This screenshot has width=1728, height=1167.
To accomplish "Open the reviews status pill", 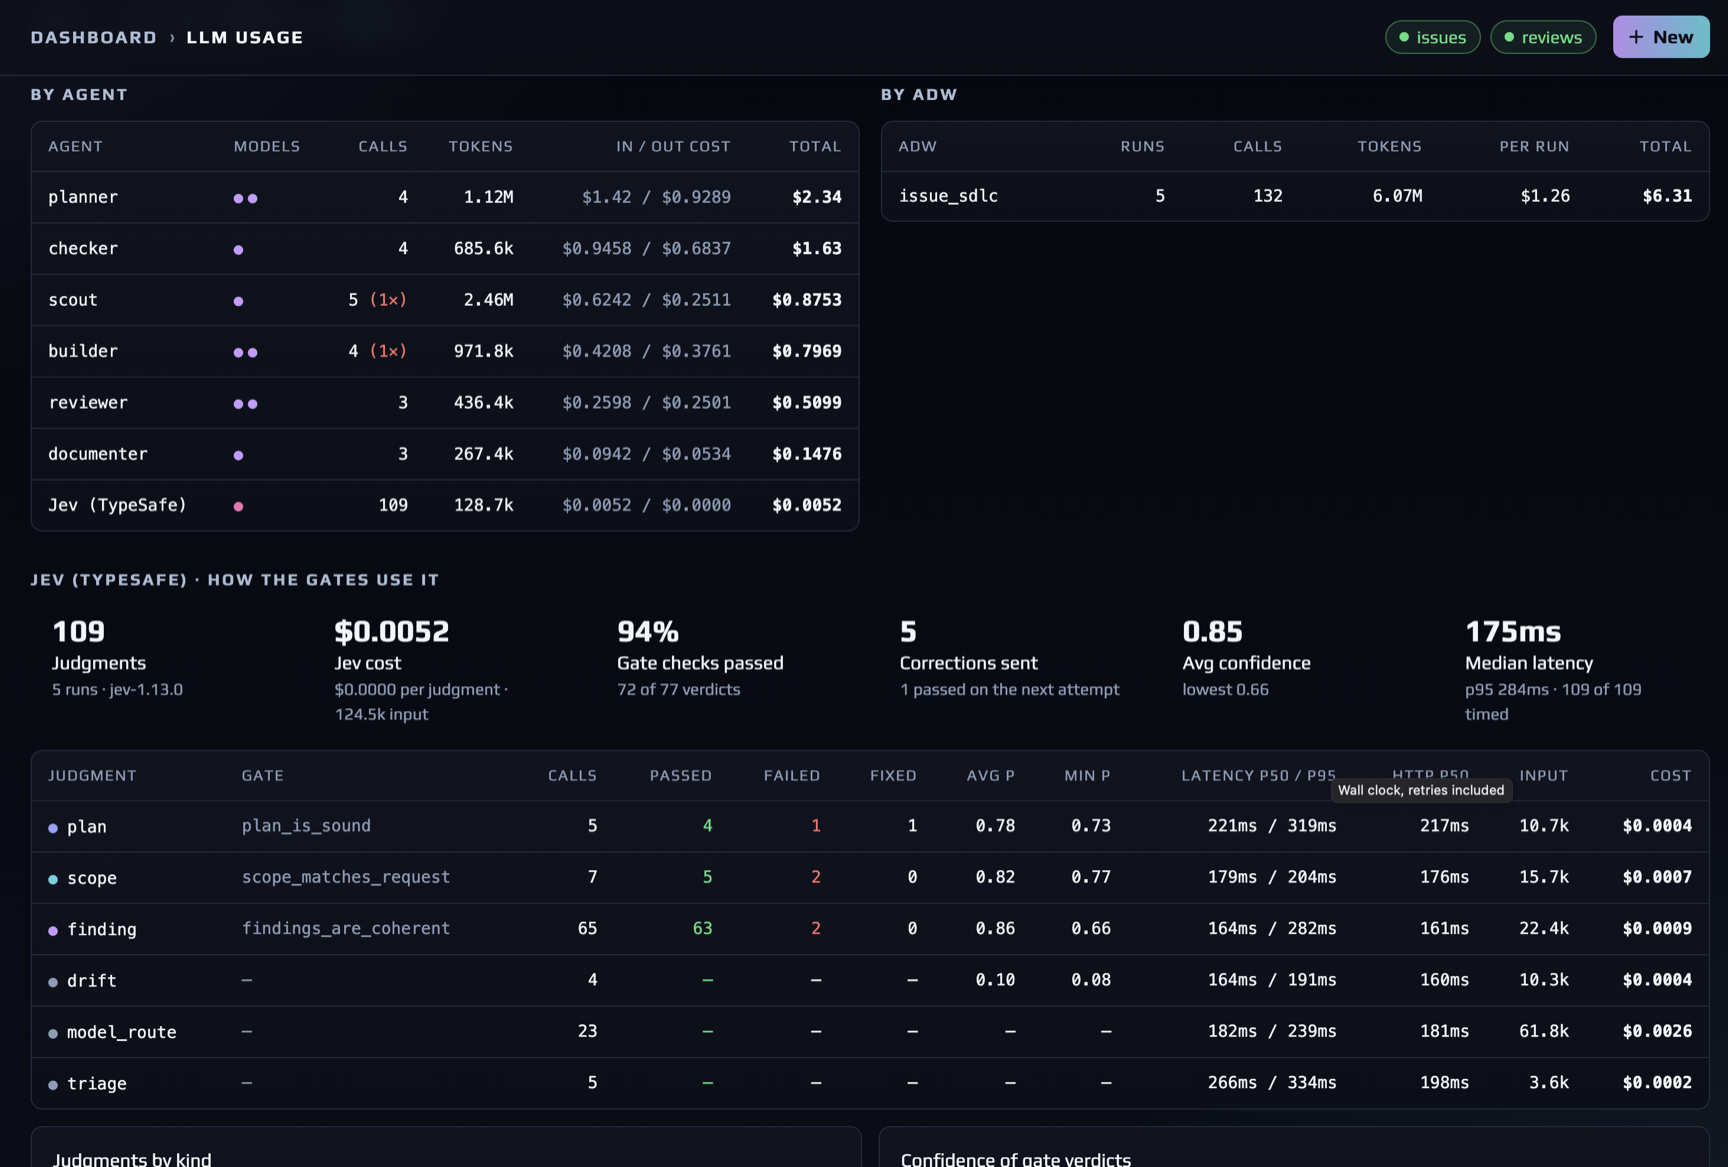I will [x=1543, y=37].
